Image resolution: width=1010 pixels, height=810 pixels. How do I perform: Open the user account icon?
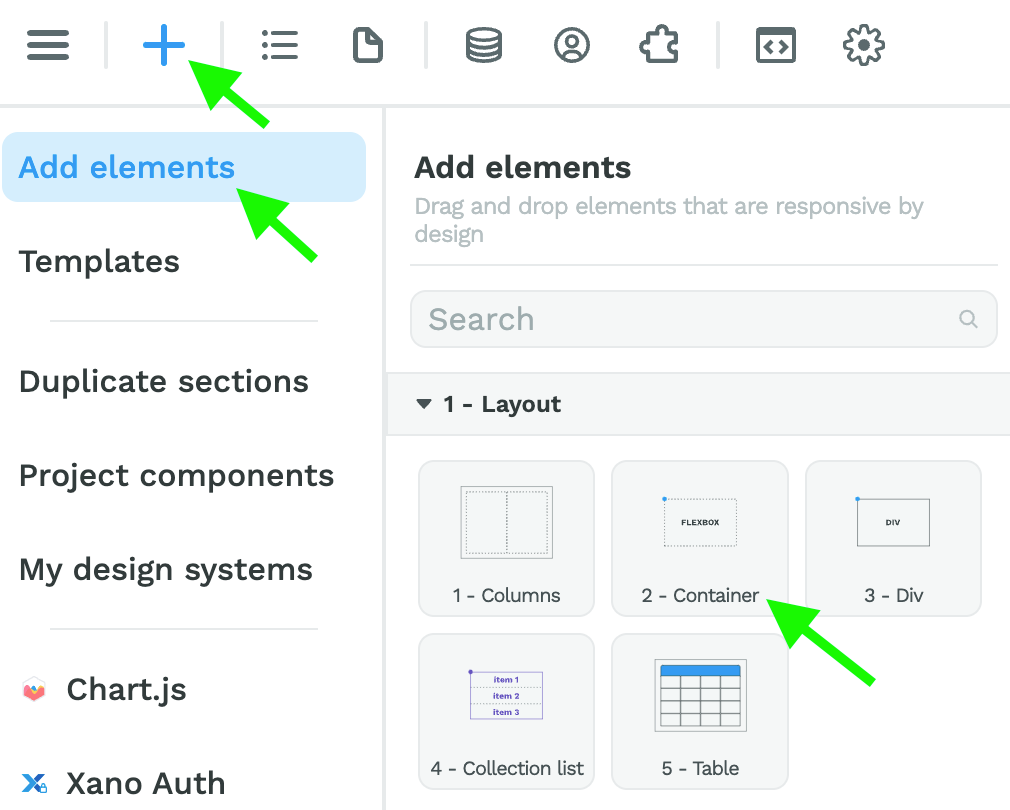[x=571, y=45]
